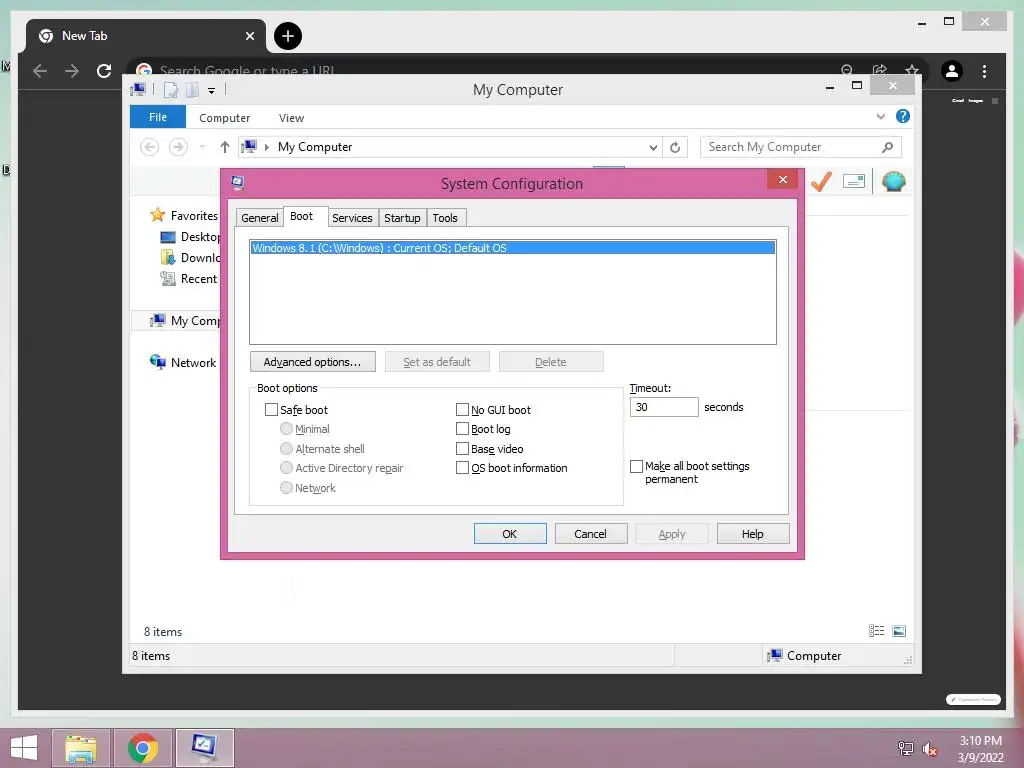Click the Advanced options button
The width and height of the screenshot is (1024, 768).
point(313,362)
